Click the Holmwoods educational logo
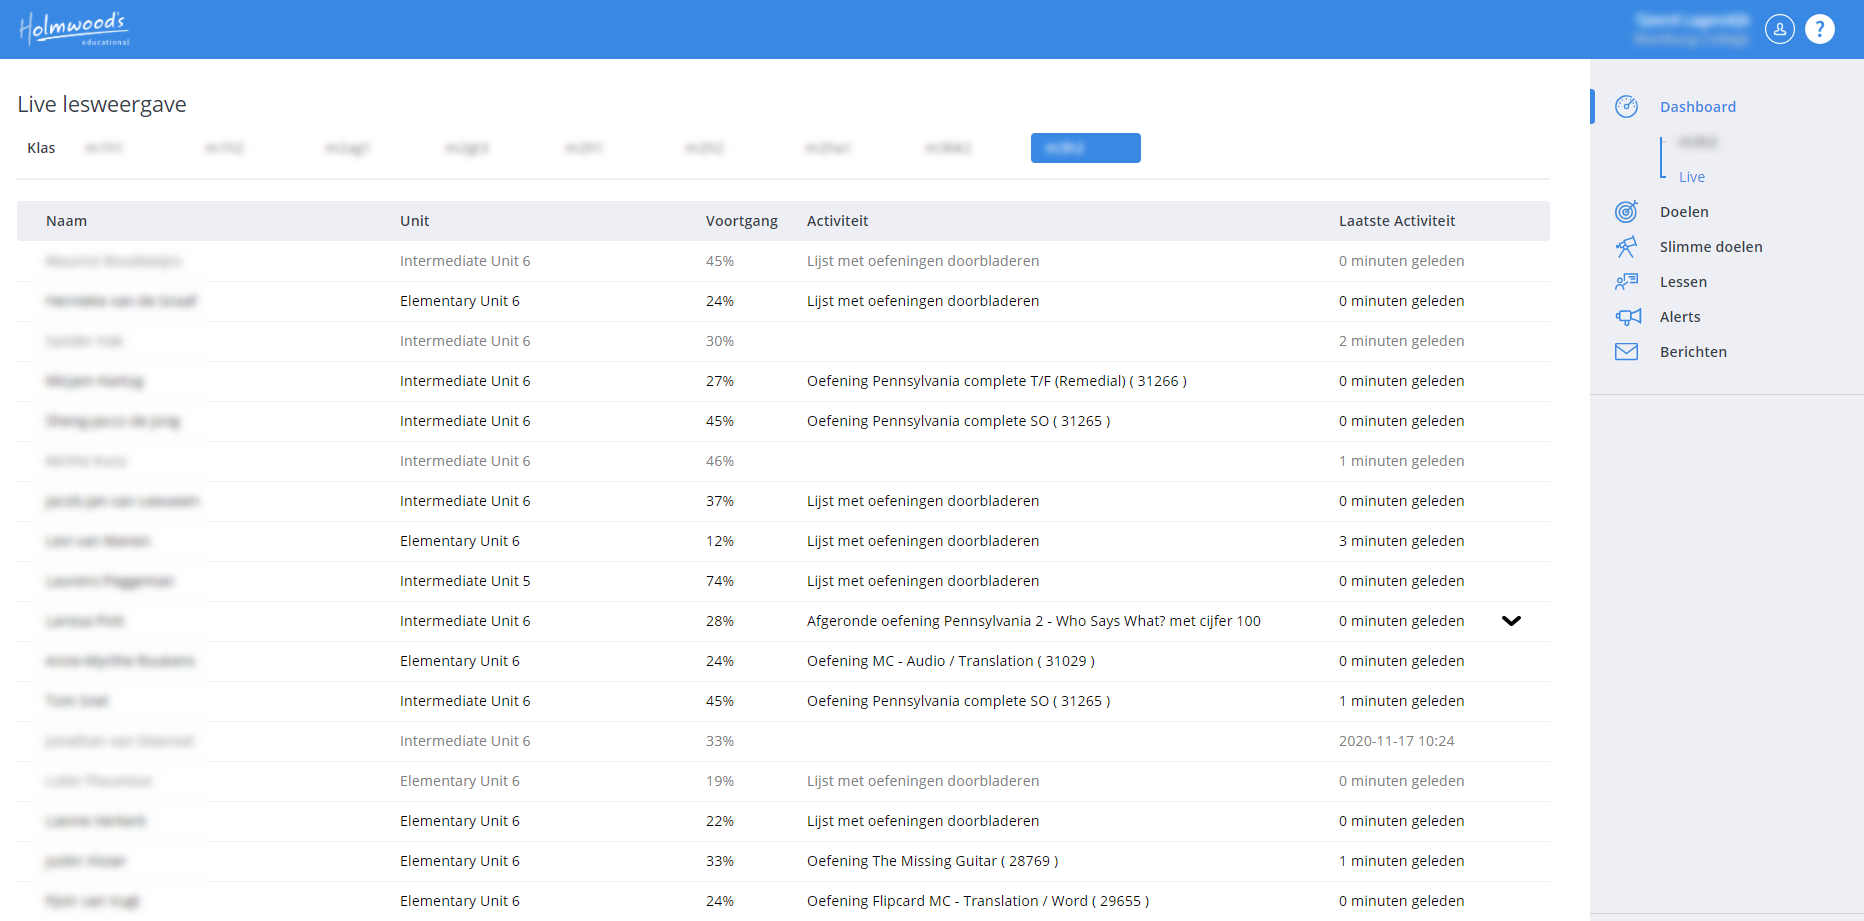The height and width of the screenshot is (921, 1864). [x=75, y=29]
